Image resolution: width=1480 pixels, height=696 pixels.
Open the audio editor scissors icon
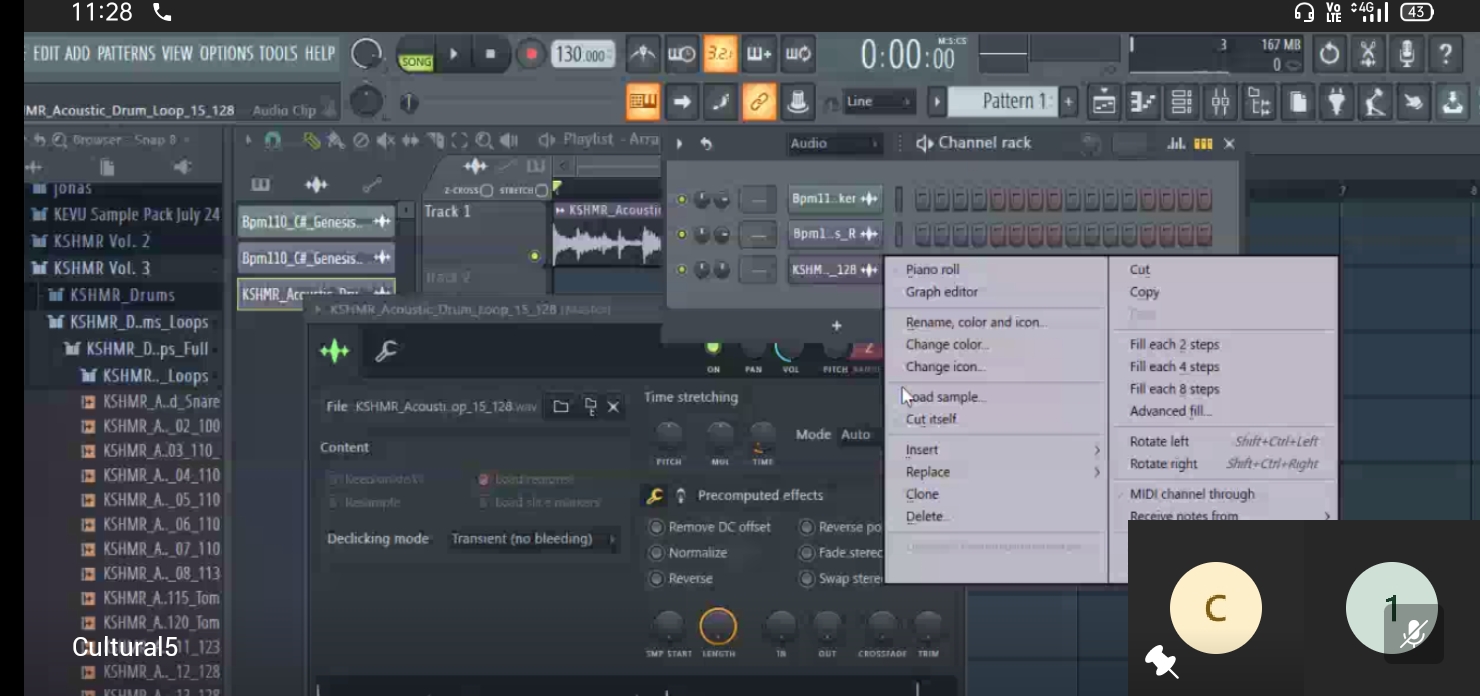pyautogui.click(x=1368, y=54)
